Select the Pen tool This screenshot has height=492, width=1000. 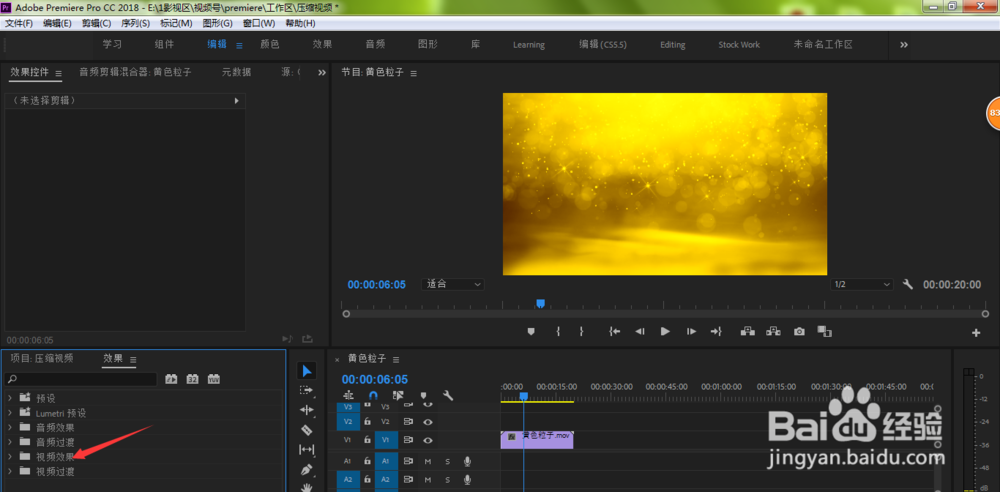[x=307, y=470]
